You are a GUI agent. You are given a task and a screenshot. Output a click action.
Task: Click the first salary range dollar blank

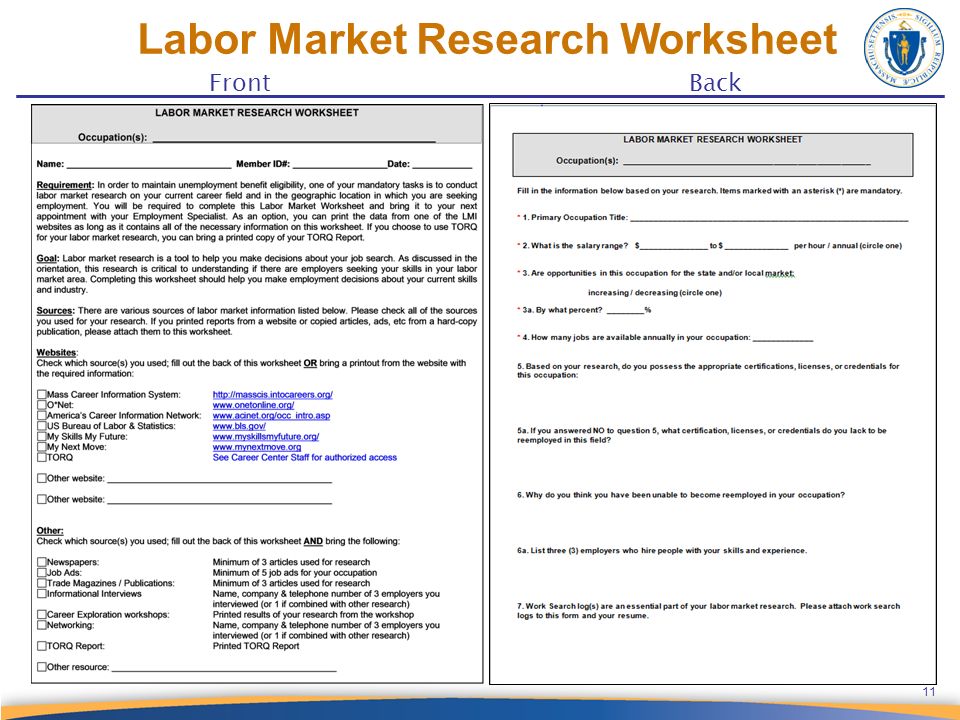point(673,246)
